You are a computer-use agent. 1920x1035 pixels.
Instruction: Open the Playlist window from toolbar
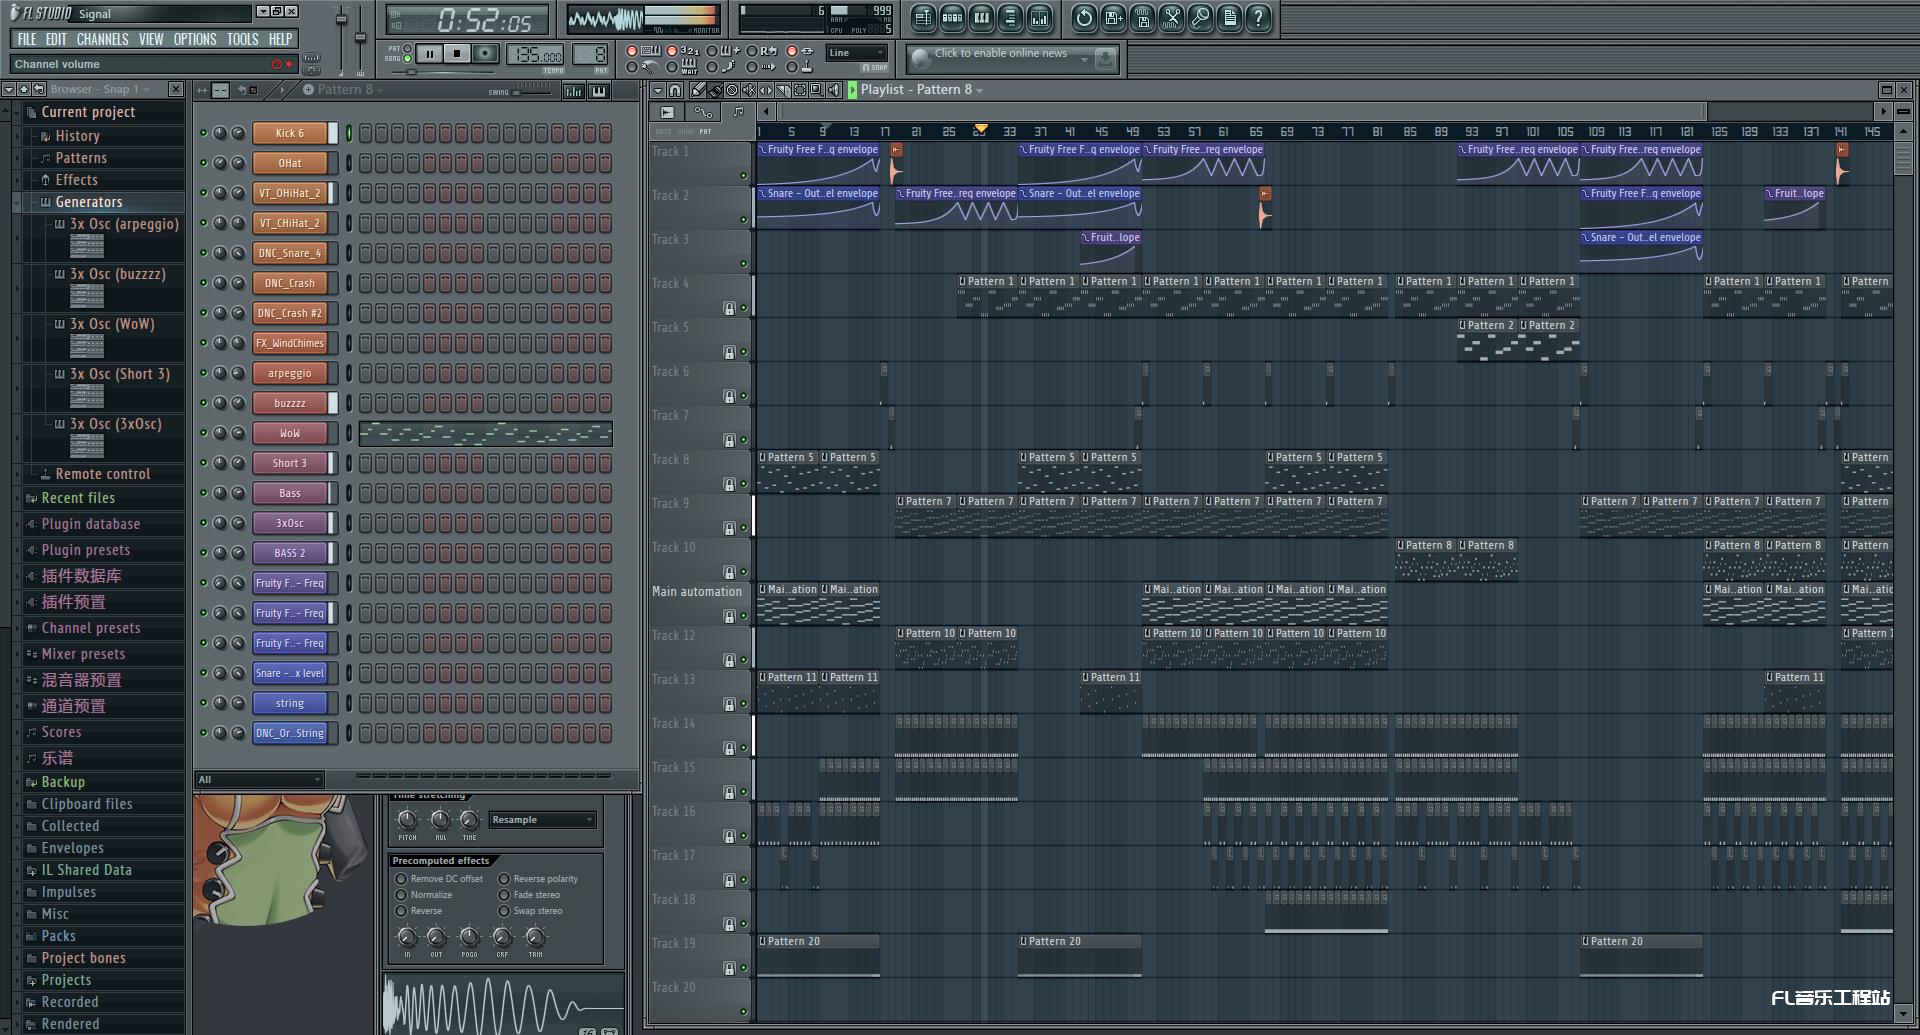[923, 17]
